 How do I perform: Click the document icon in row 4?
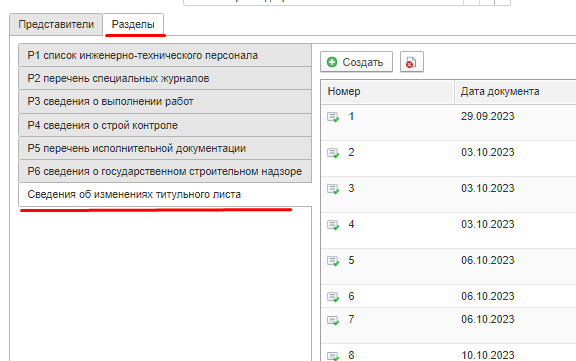pyautogui.click(x=333, y=225)
